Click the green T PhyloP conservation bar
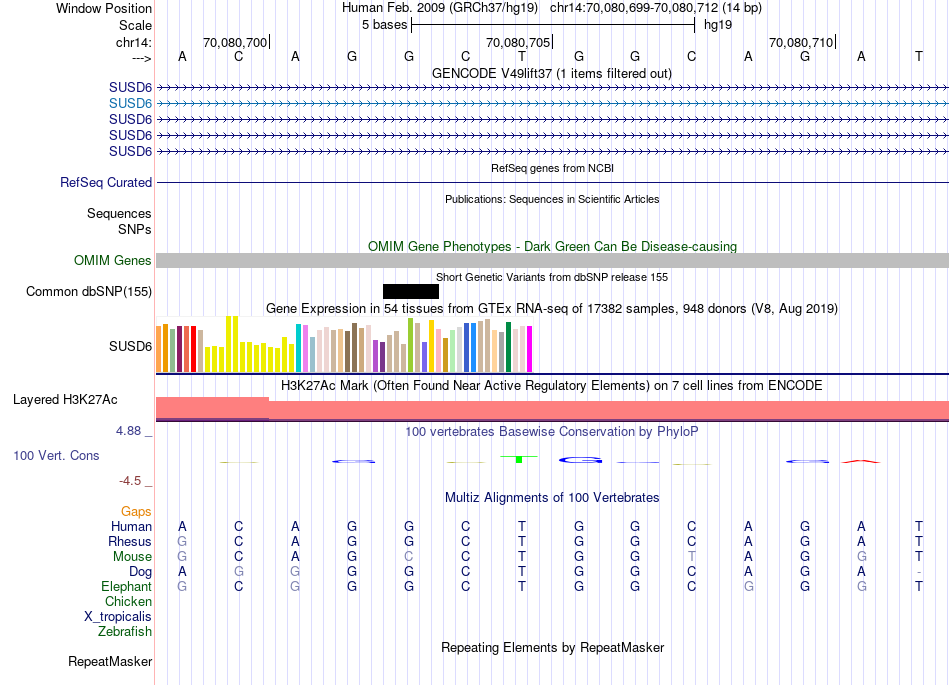Screen dimensions: 950x685 pyautogui.click(x=519, y=459)
